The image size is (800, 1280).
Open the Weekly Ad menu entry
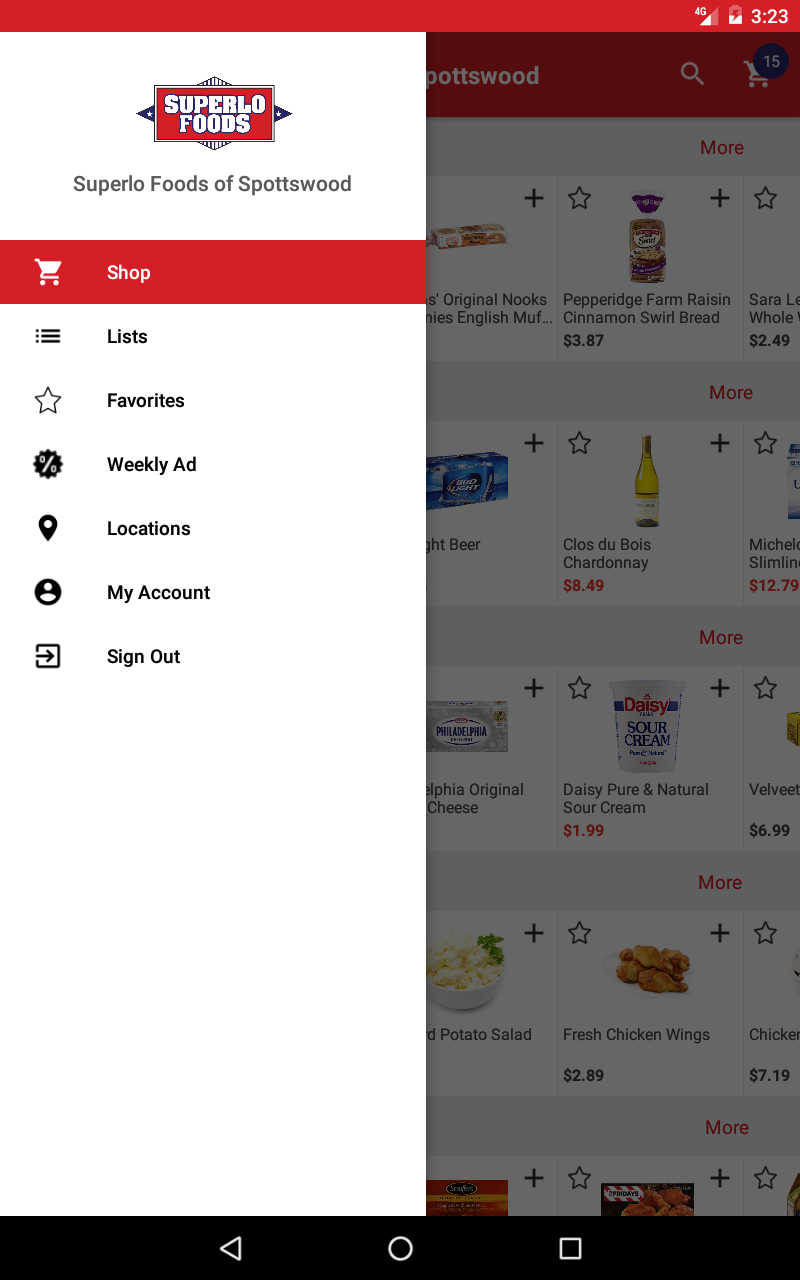click(x=213, y=464)
